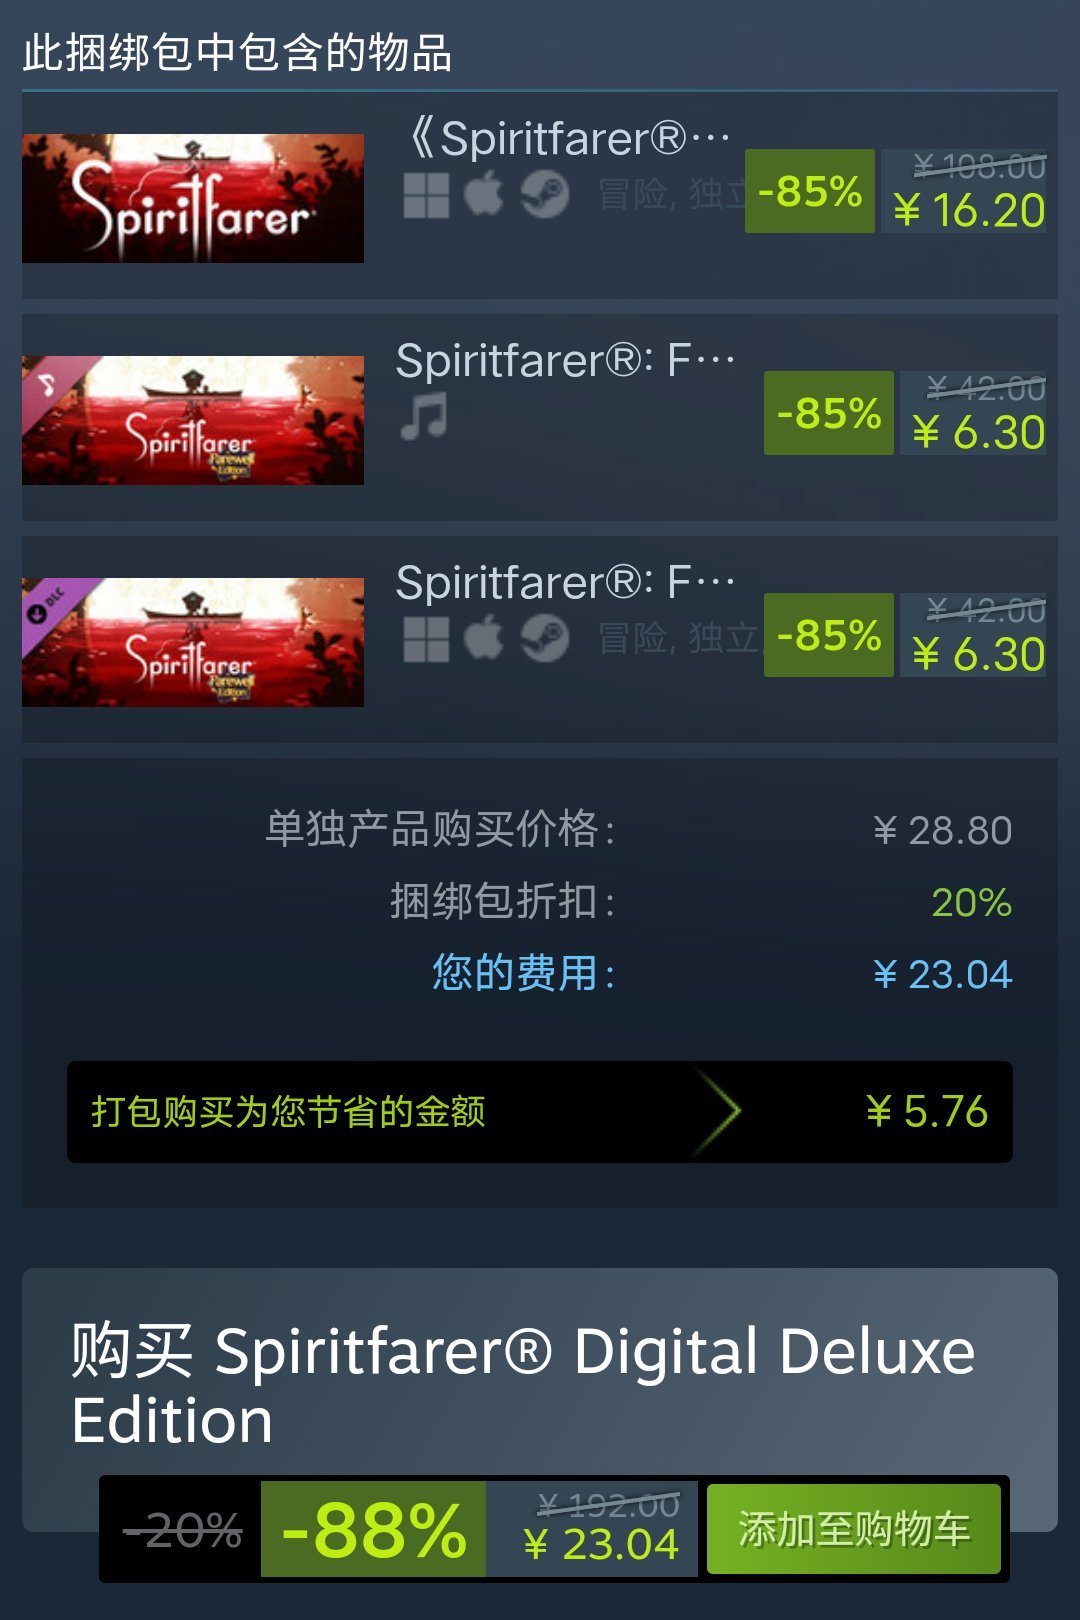1080x1620 pixels.
Task: Open the Spiritfarer base game thumbnail
Action: pos(193,198)
